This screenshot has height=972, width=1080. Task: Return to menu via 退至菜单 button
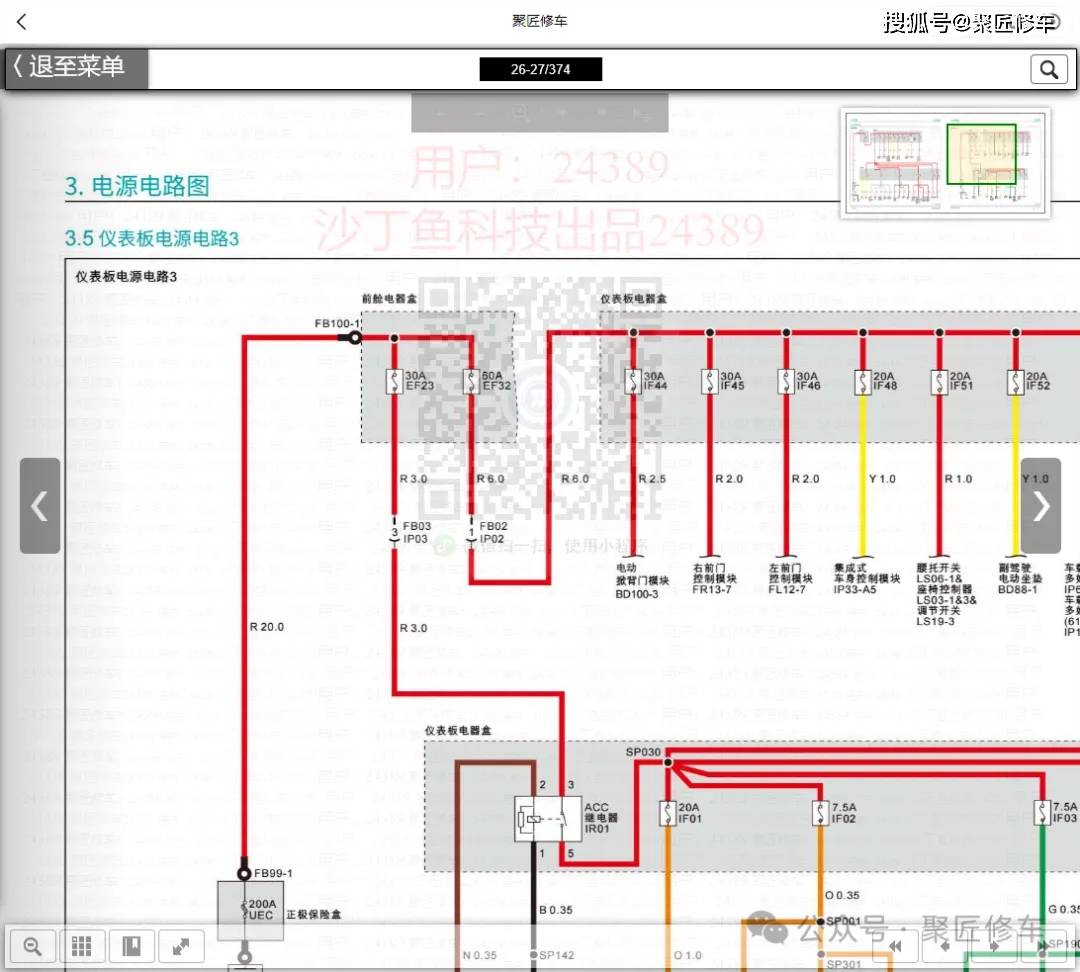pos(76,68)
